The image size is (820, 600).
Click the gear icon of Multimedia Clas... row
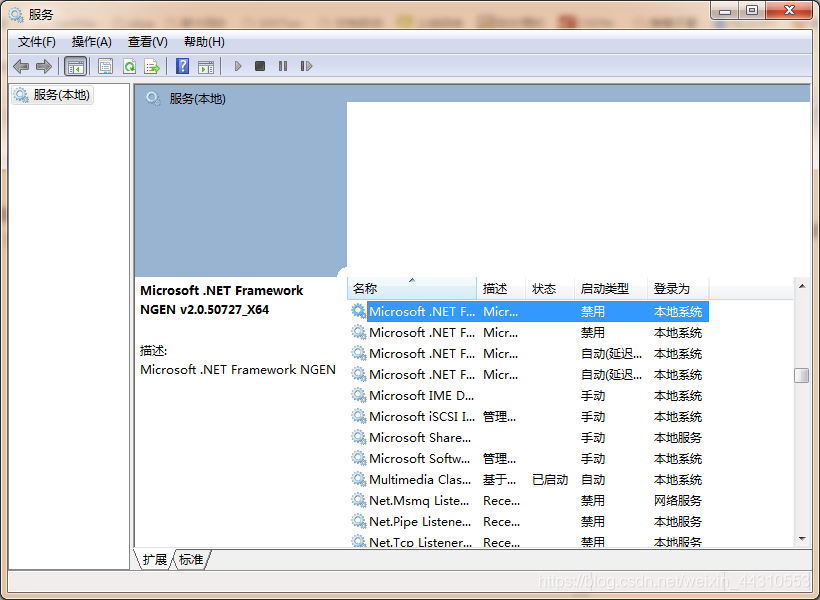(358, 479)
